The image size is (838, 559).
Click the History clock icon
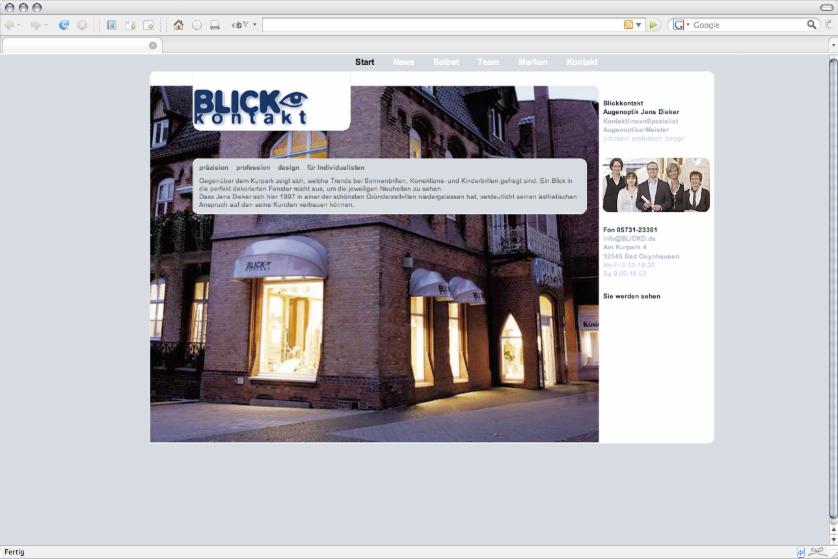197,25
